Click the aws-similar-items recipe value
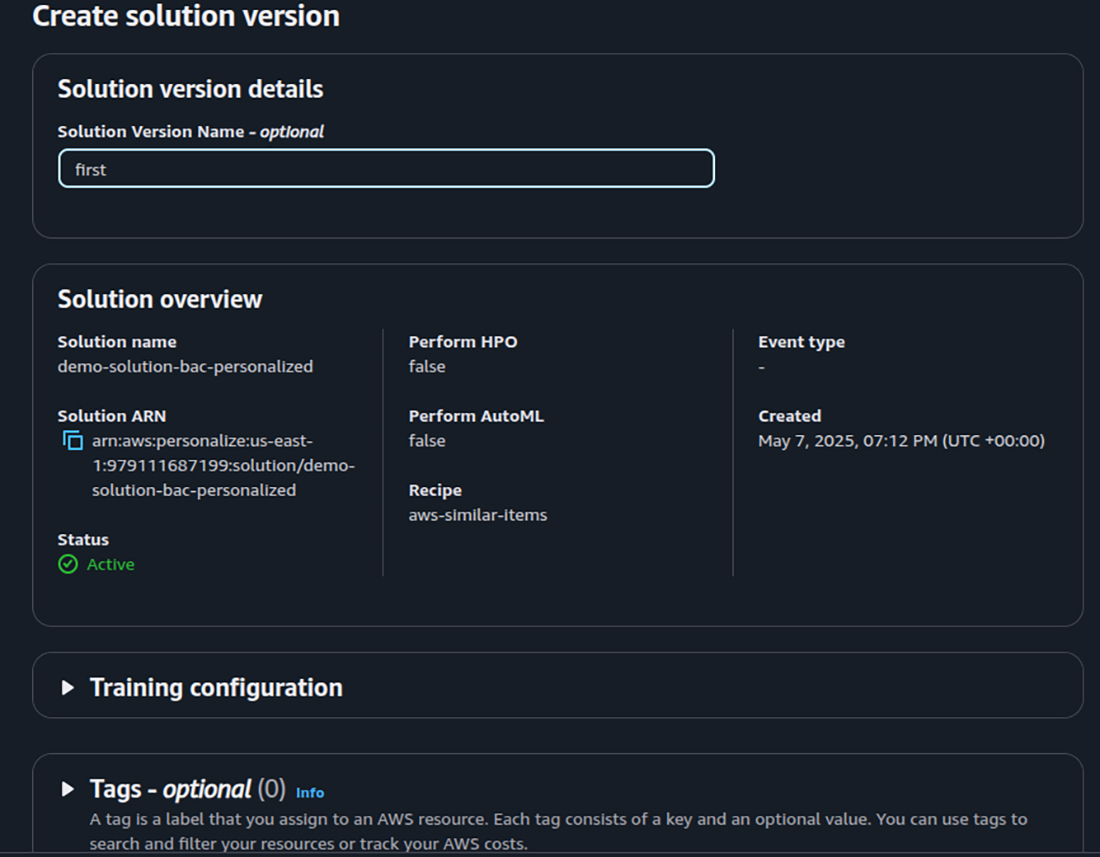The image size is (1100, 857). click(478, 515)
